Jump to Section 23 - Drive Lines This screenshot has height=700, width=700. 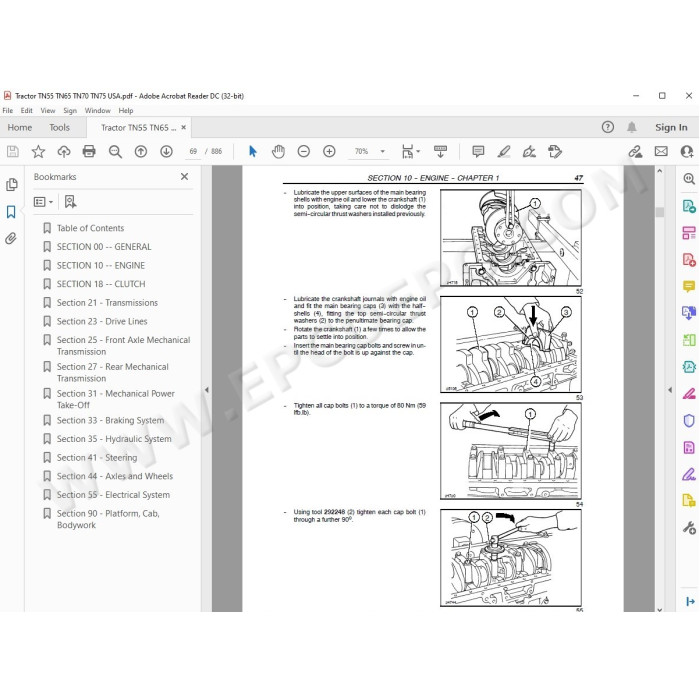tap(102, 321)
